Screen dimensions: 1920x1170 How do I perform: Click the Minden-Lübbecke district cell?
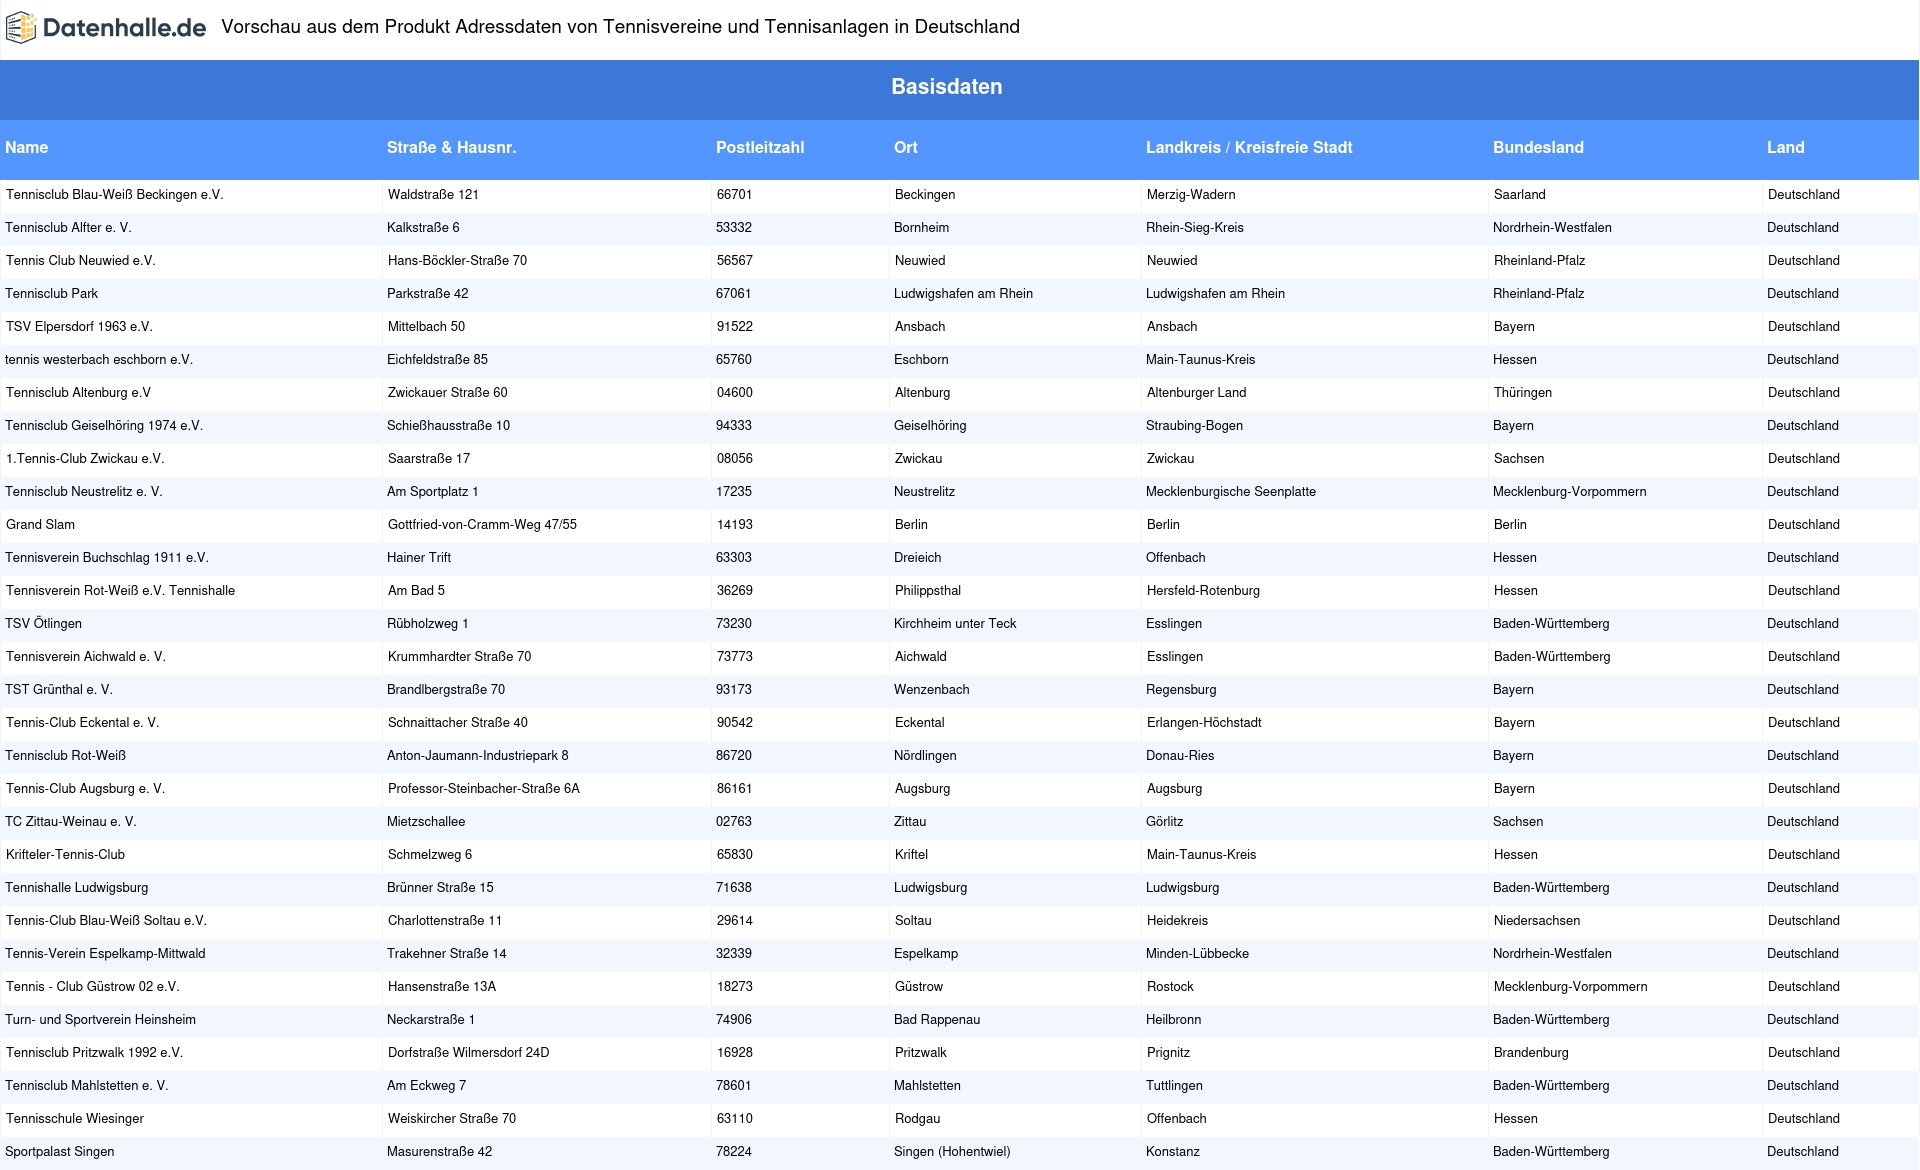coord(1197,954)
